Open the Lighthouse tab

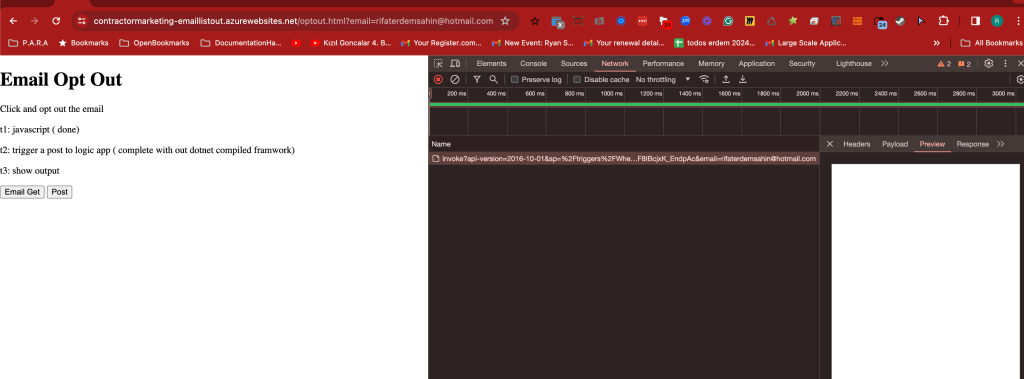click(x=854, y=63)
